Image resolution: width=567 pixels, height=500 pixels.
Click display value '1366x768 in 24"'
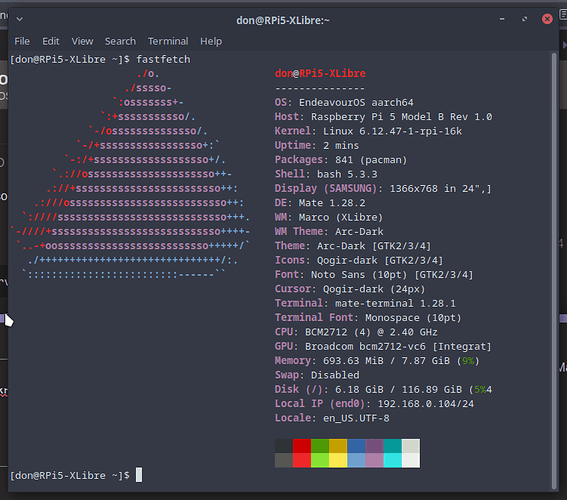click(438, 188)
